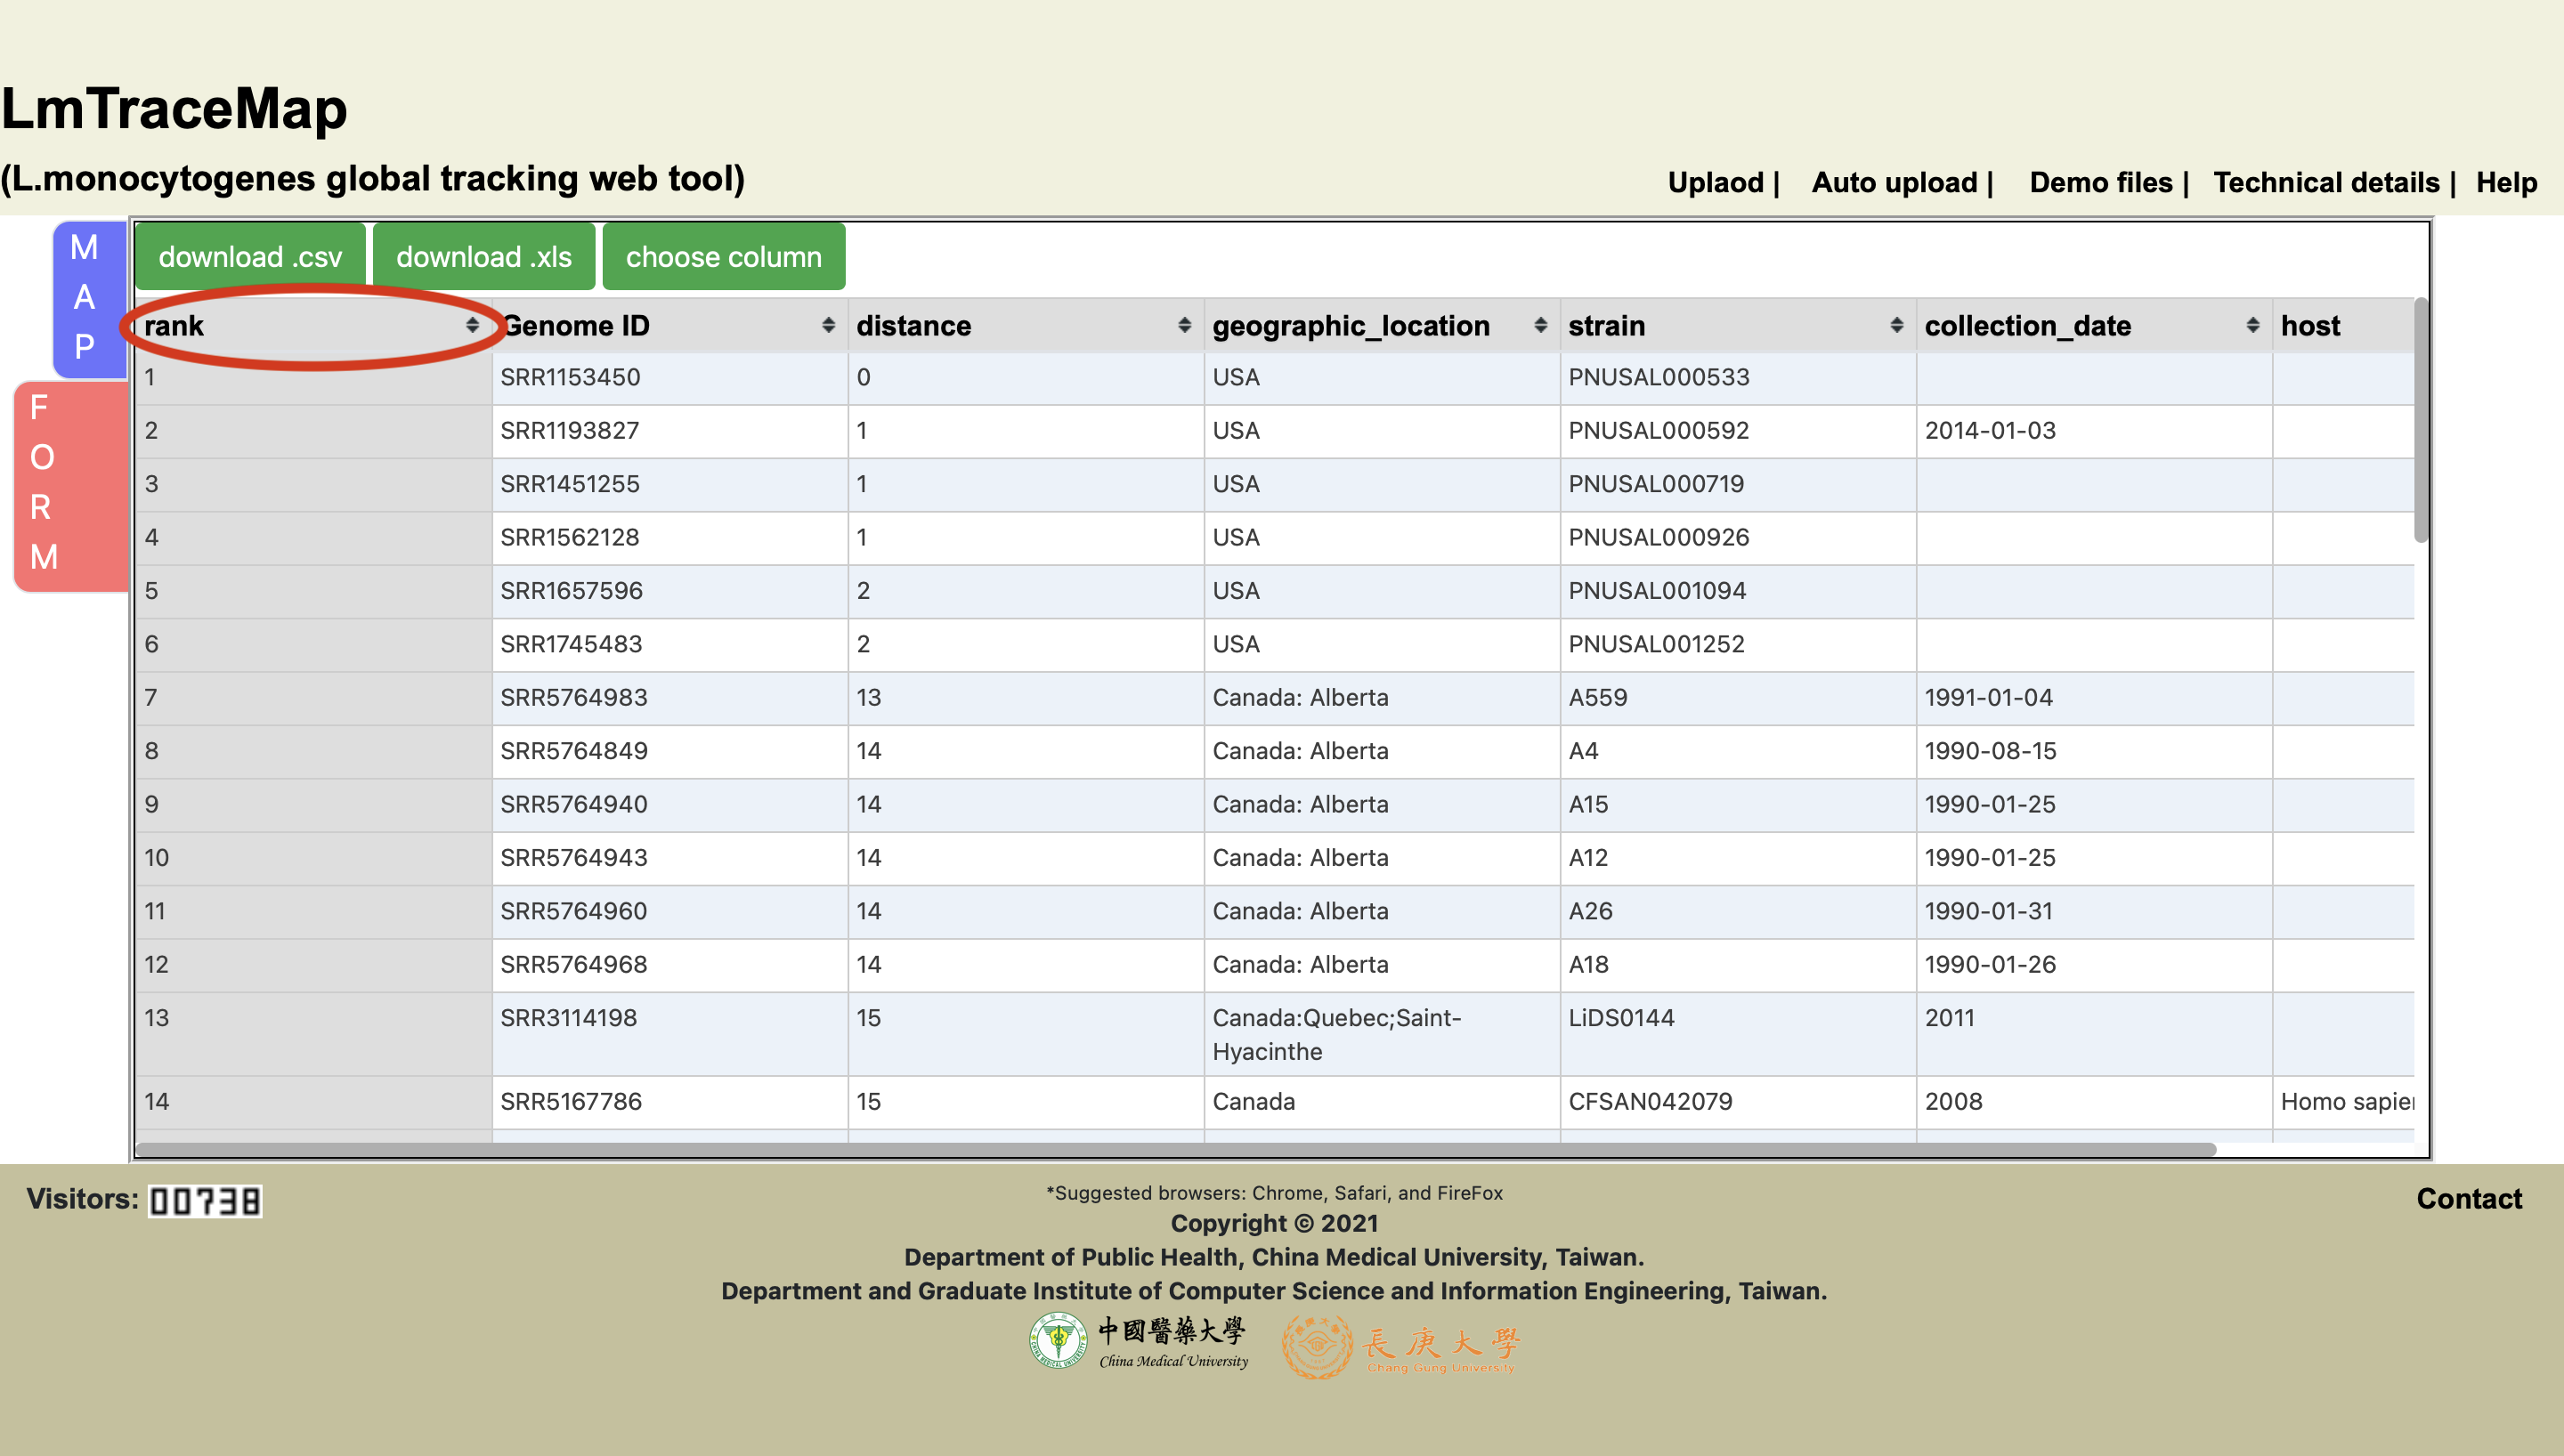2564x1456 pixels.
Task: Click strain A559 cell
Action: (1738, 698)
